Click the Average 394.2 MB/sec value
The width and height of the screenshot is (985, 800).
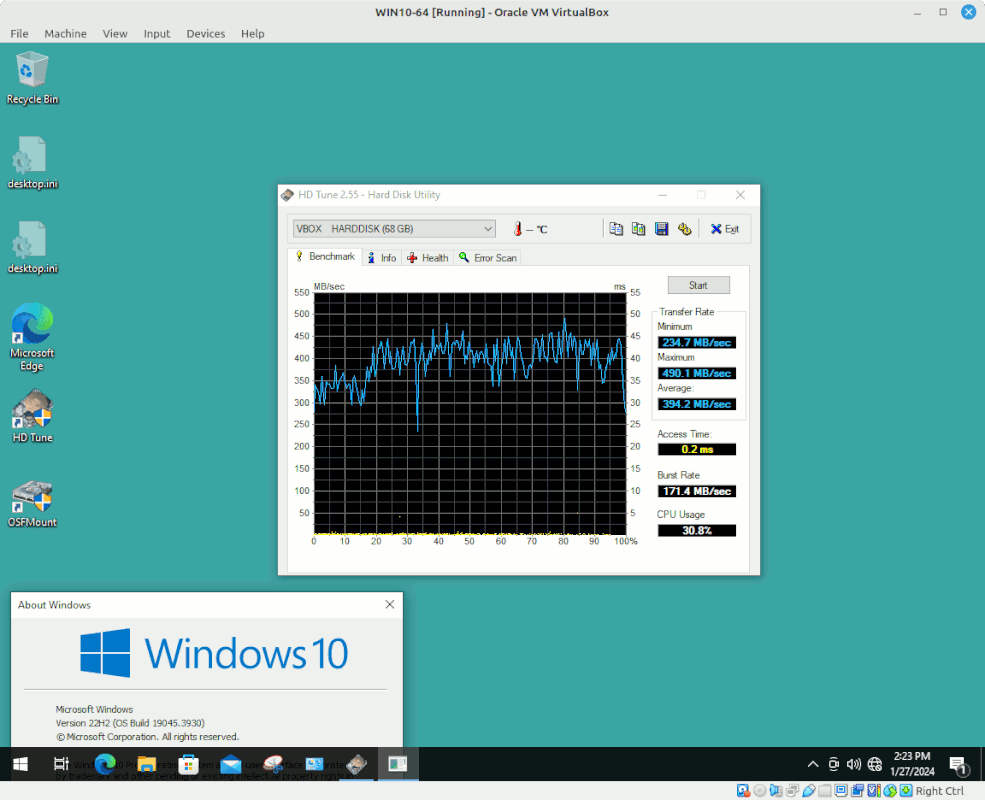[x=697, y=404]
